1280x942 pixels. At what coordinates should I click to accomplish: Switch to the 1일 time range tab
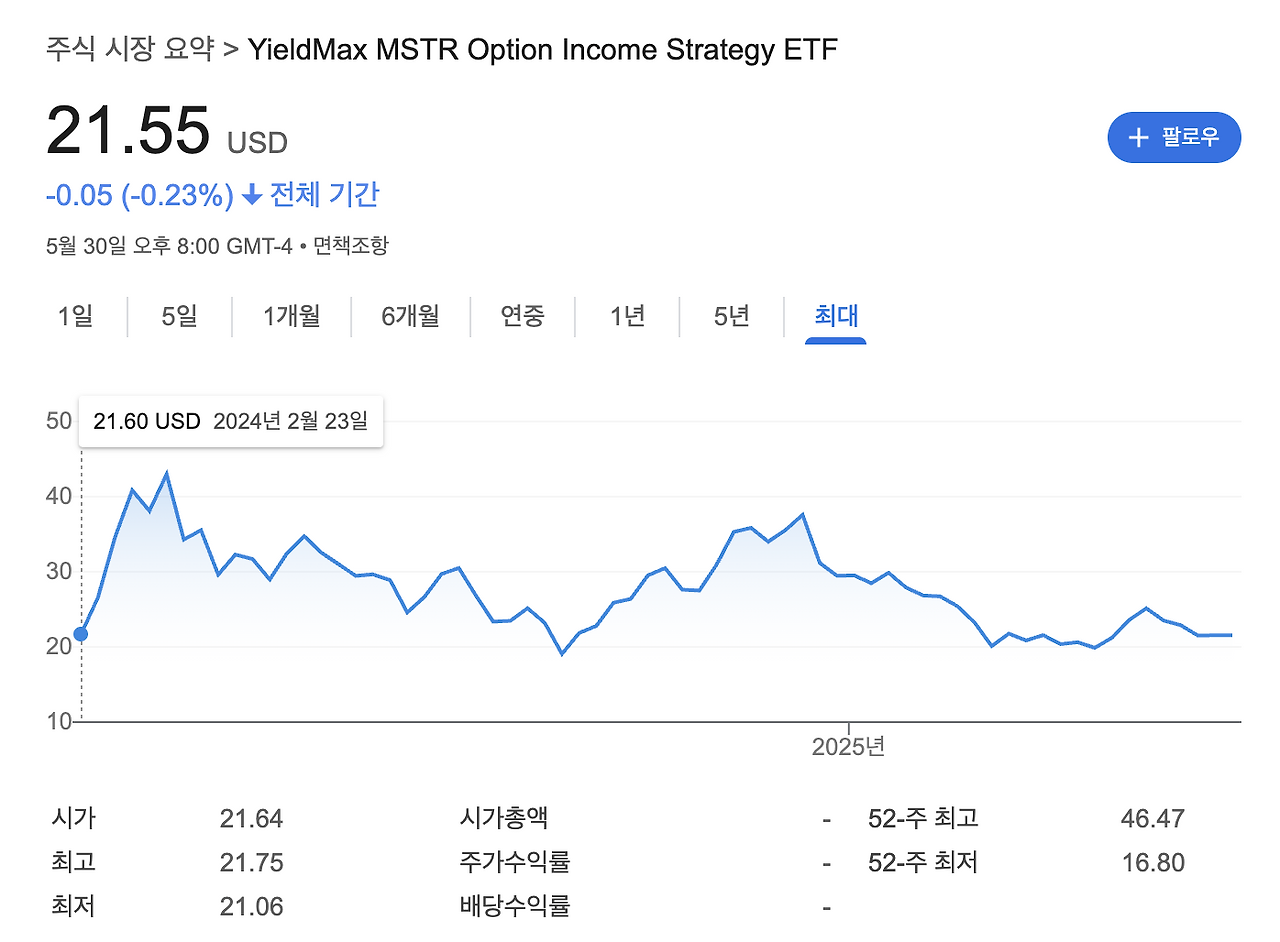[x=77, y=316]
